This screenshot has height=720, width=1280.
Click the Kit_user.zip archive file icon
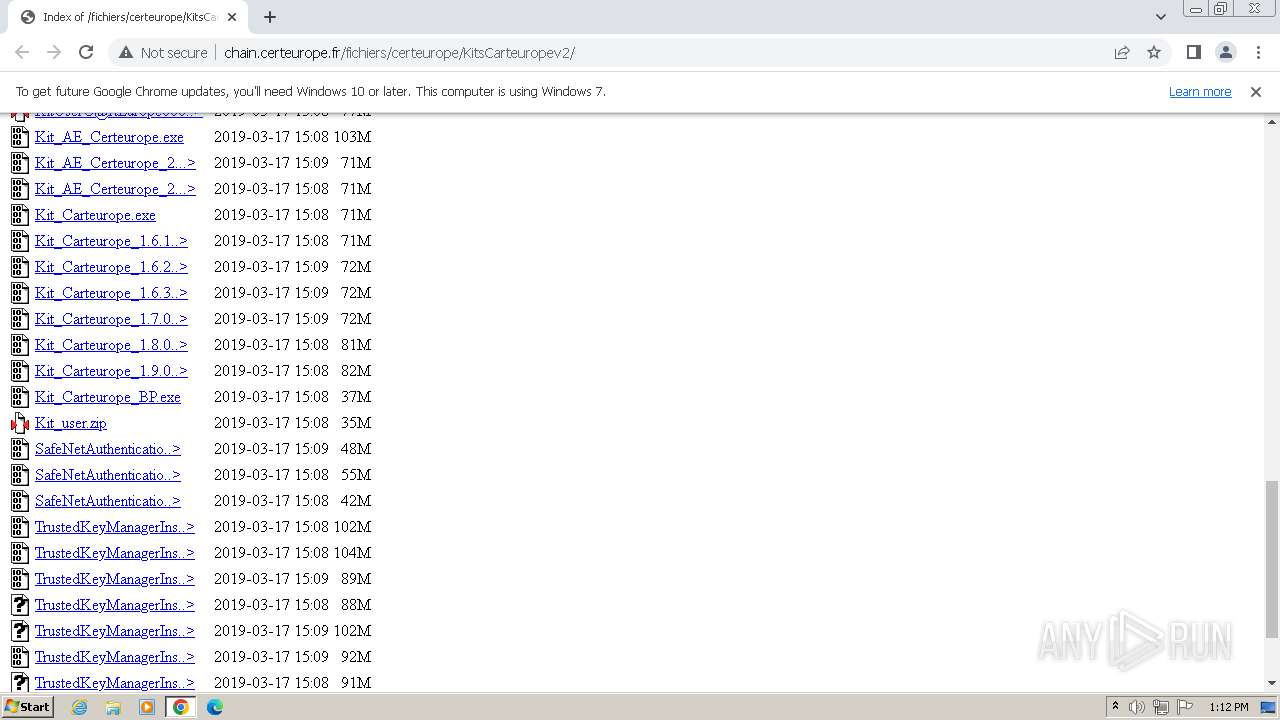click(20, 423)
